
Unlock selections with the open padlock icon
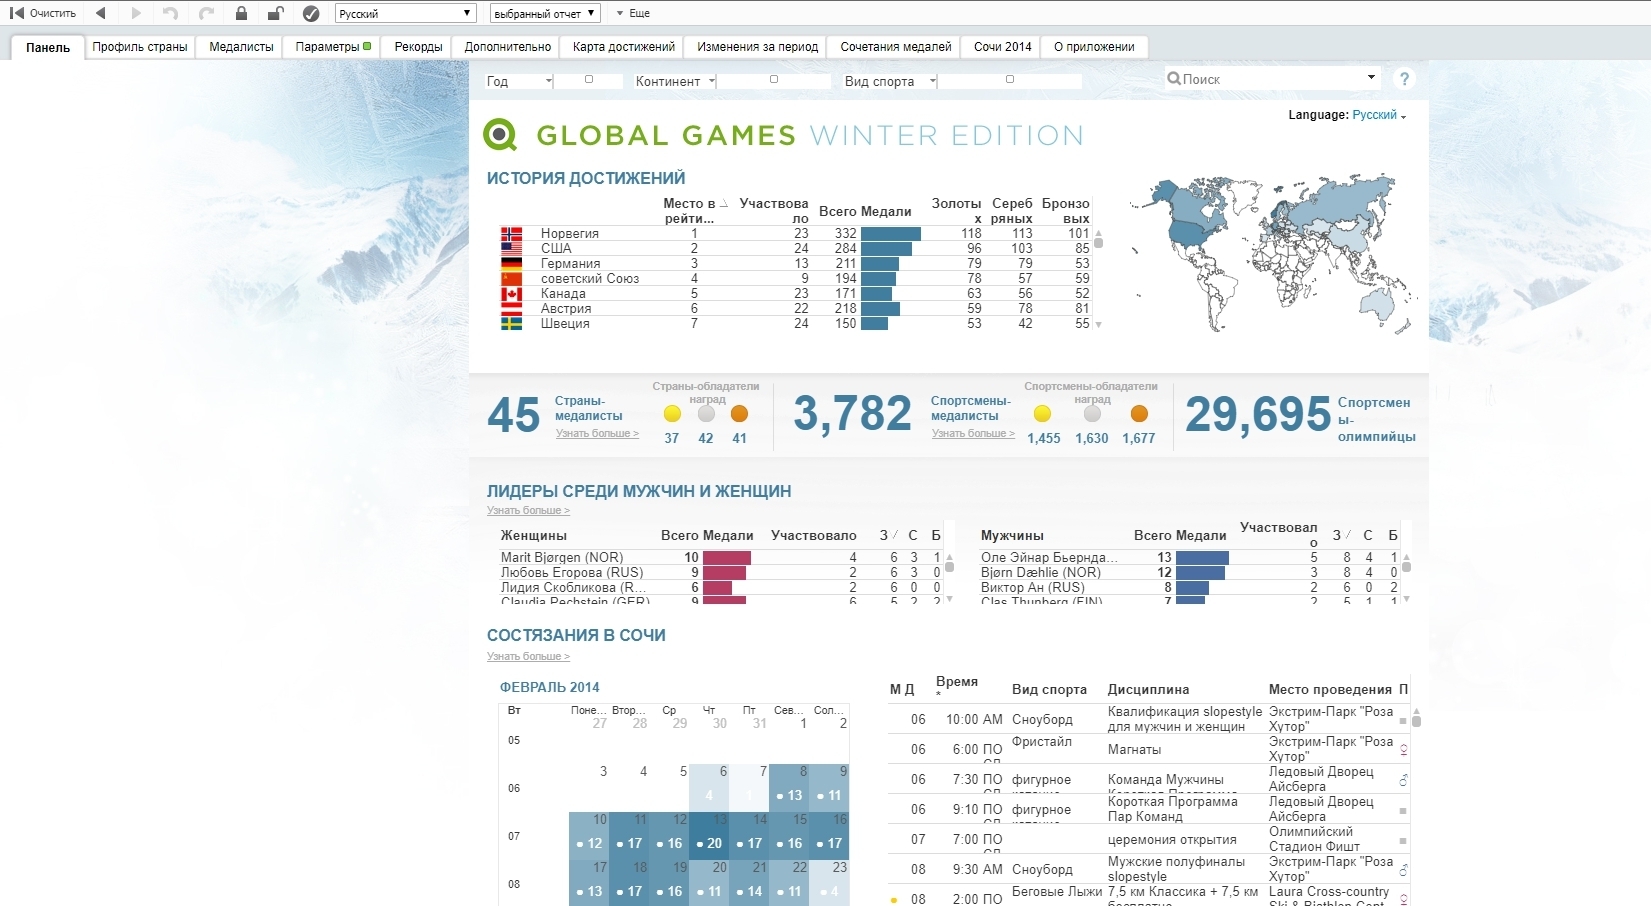click(x=275, y=13)
